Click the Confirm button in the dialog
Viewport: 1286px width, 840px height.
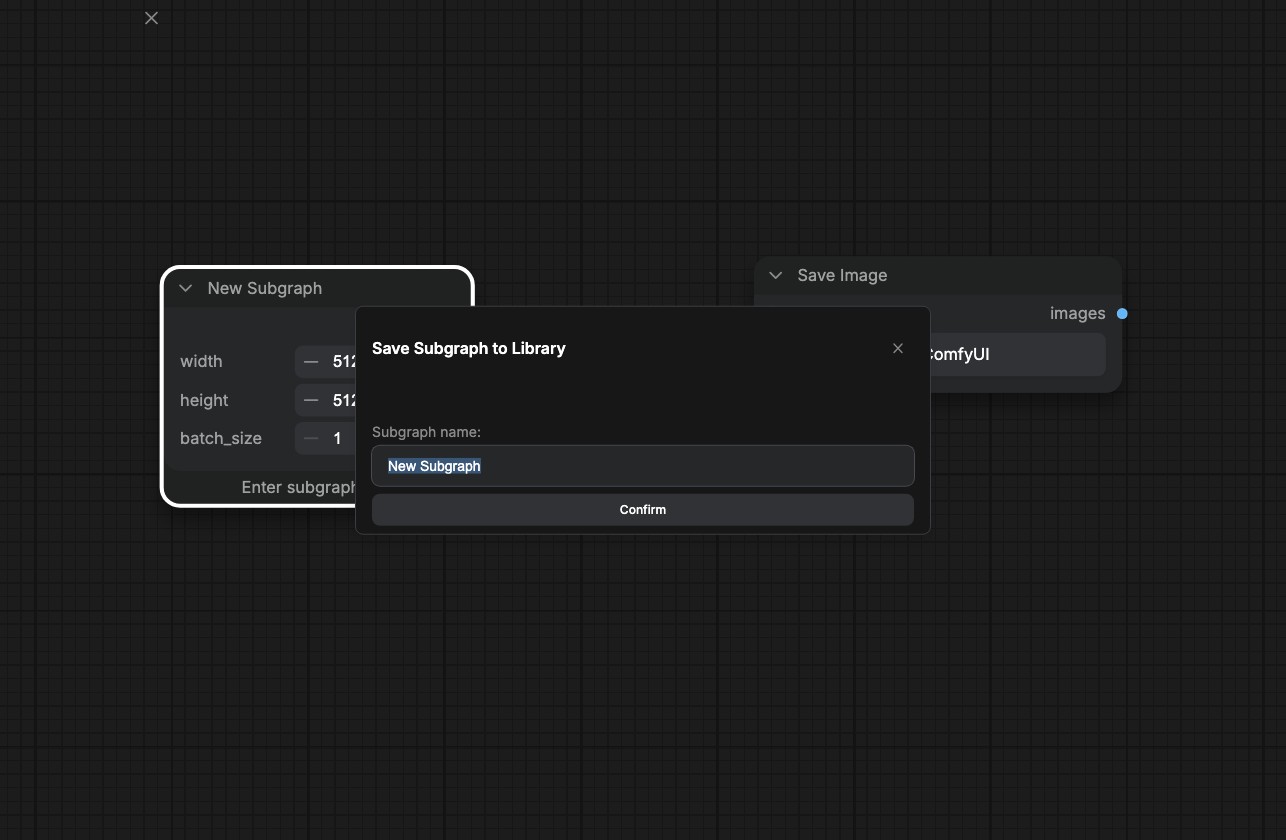(642, 509)
